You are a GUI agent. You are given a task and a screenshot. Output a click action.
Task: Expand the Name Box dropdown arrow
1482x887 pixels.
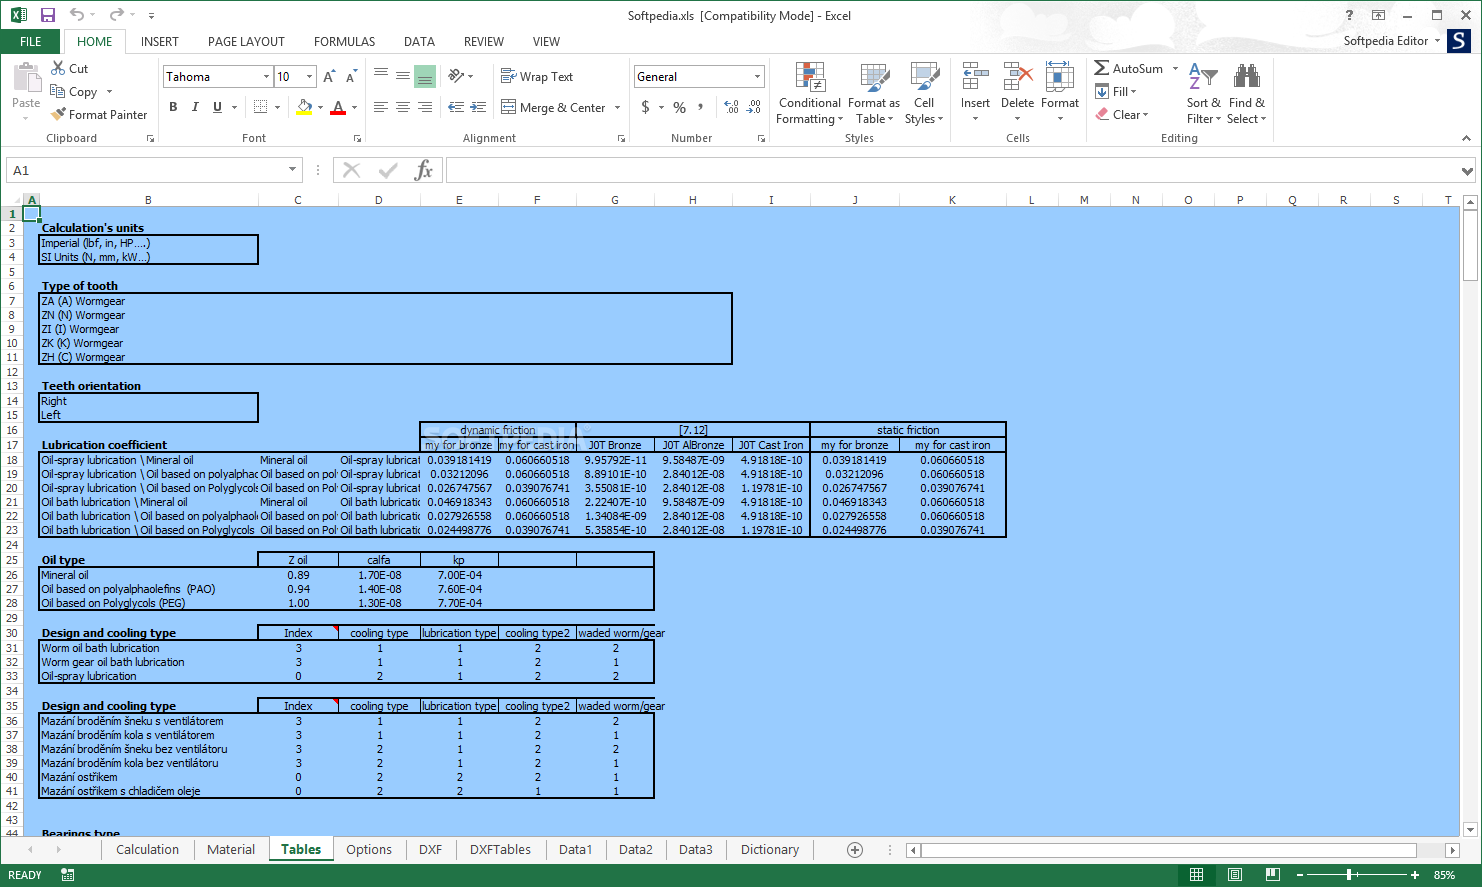tap(292, 170)
